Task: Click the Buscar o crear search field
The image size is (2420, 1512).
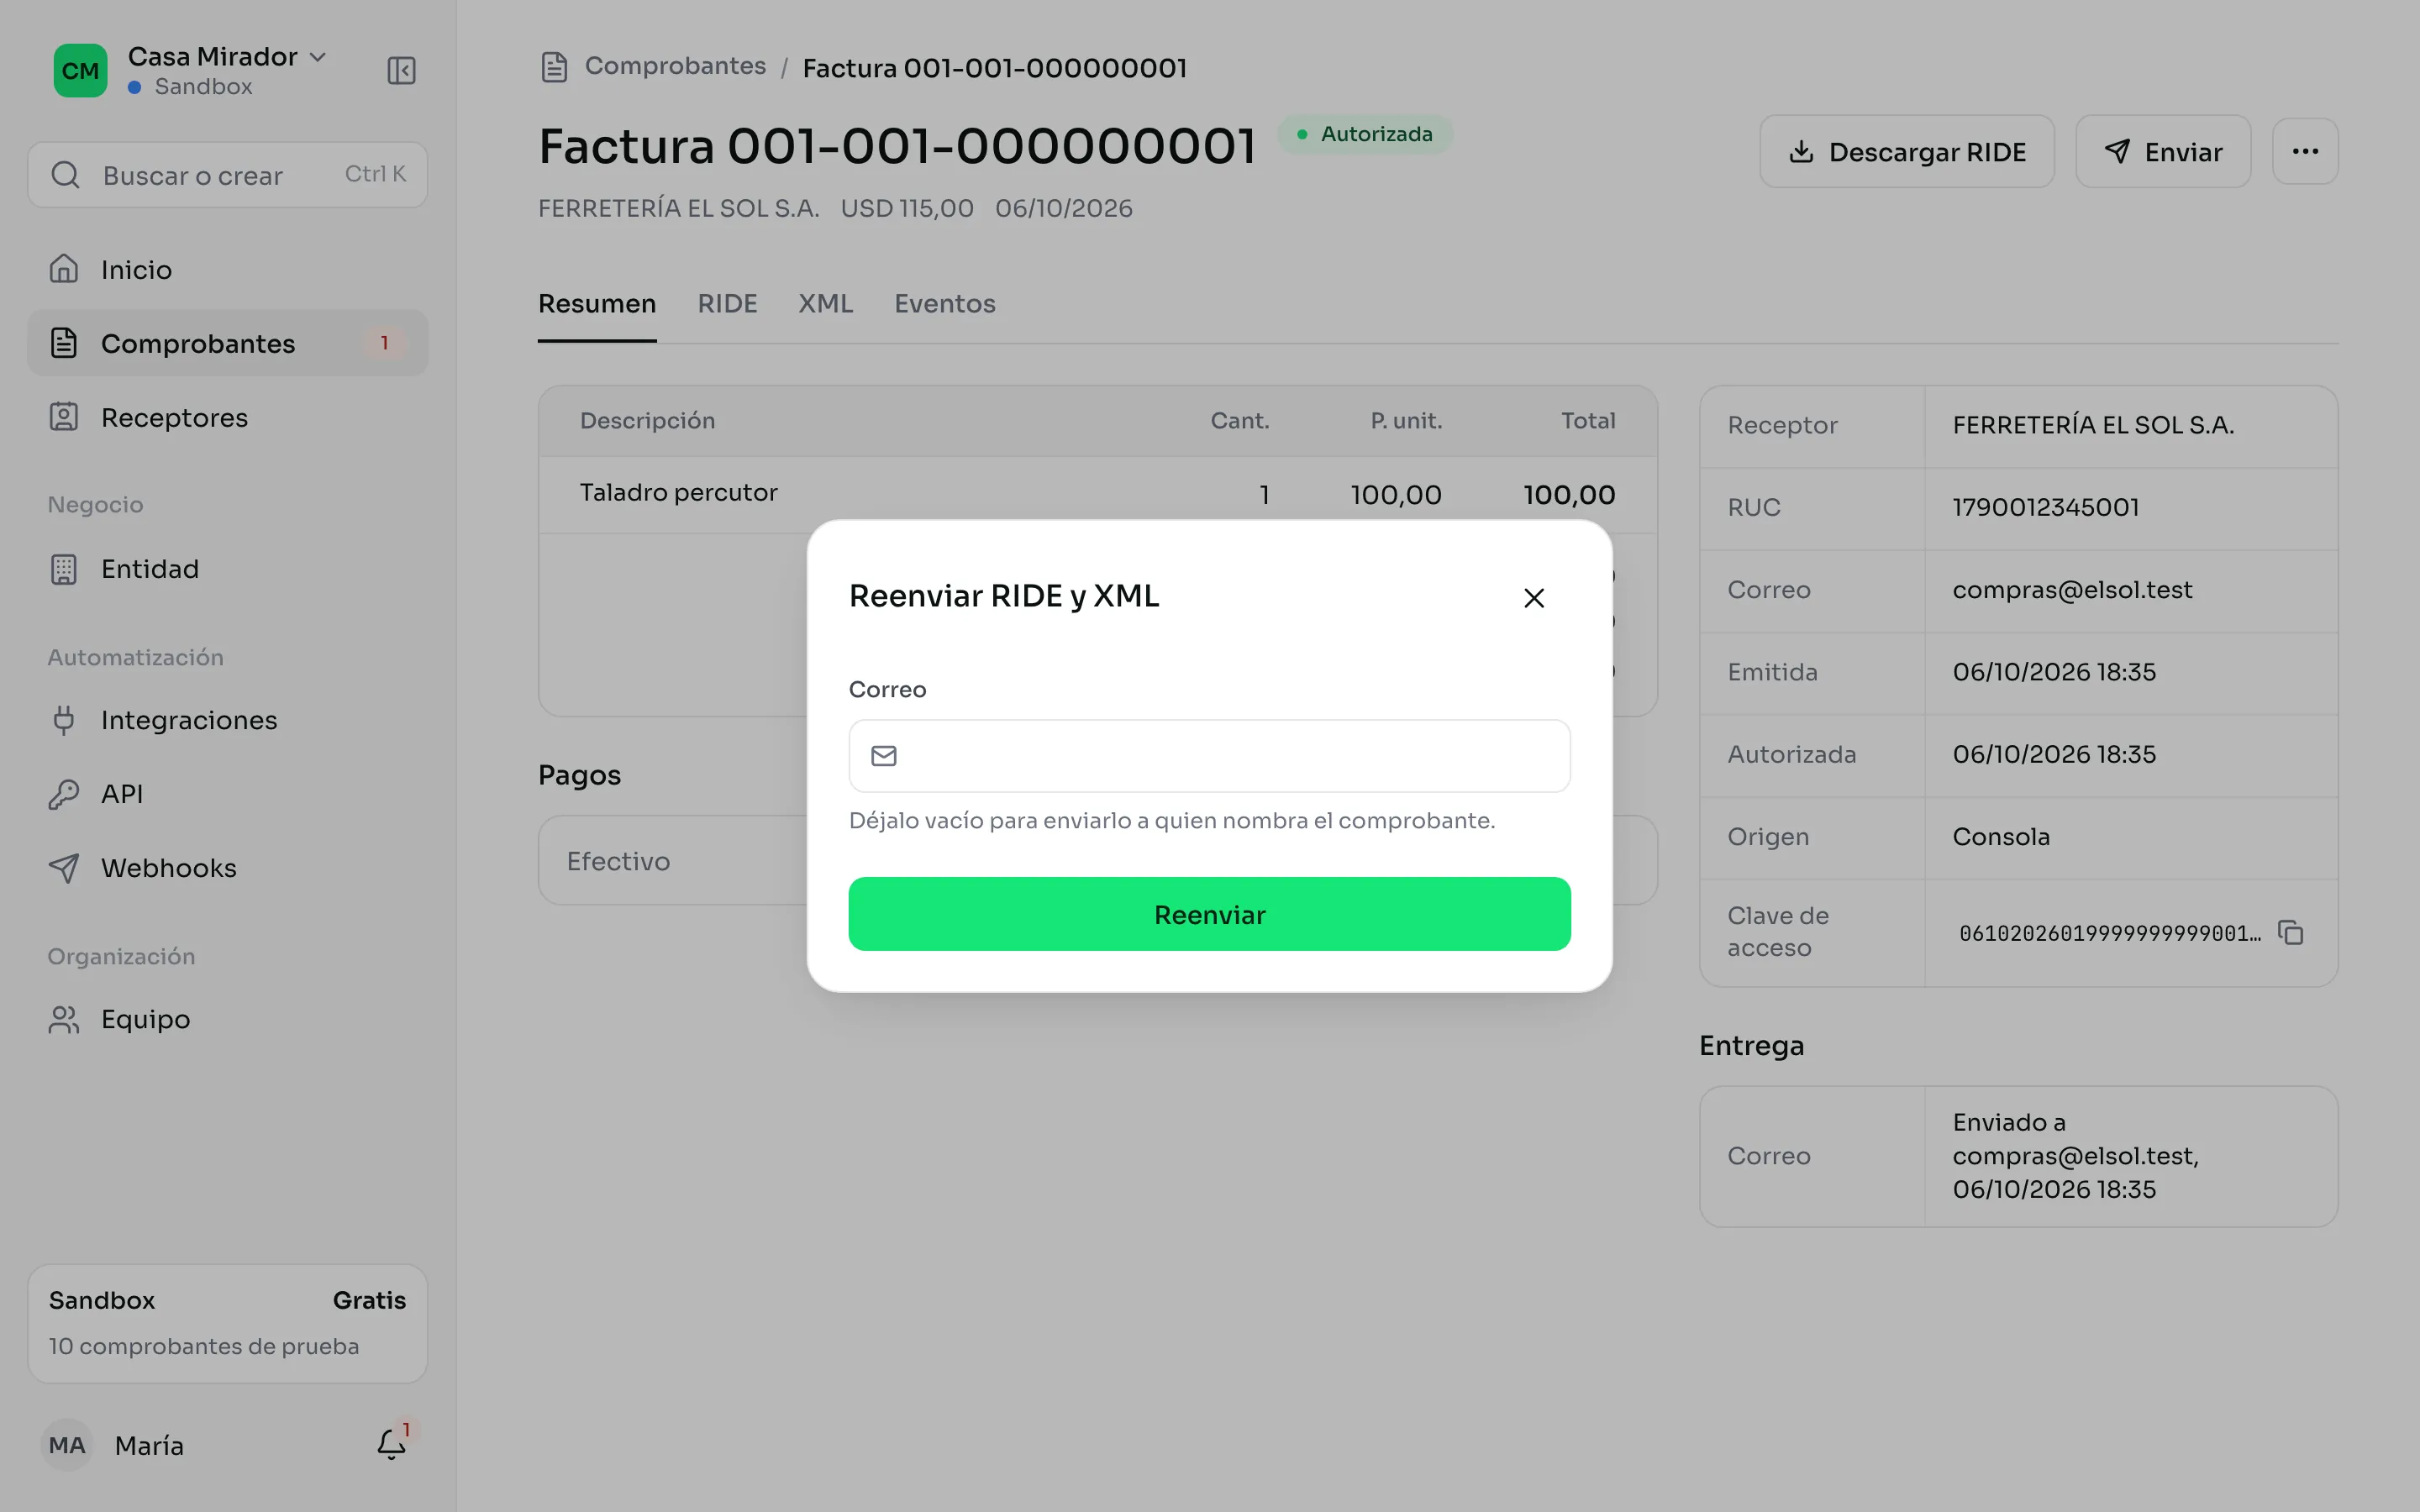Action: click(228, 175)
